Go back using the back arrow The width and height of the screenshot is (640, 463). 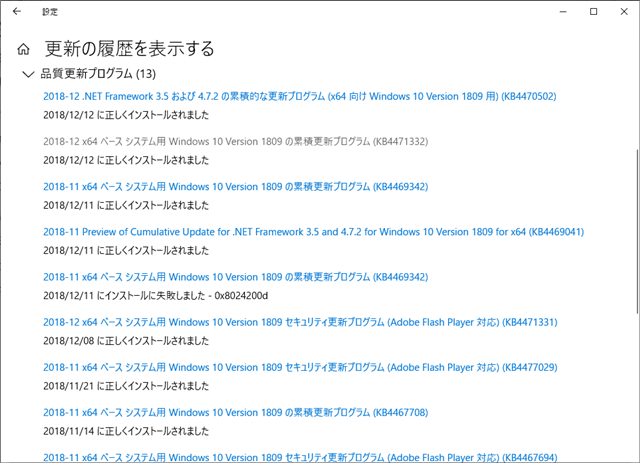tap(17, 11)
